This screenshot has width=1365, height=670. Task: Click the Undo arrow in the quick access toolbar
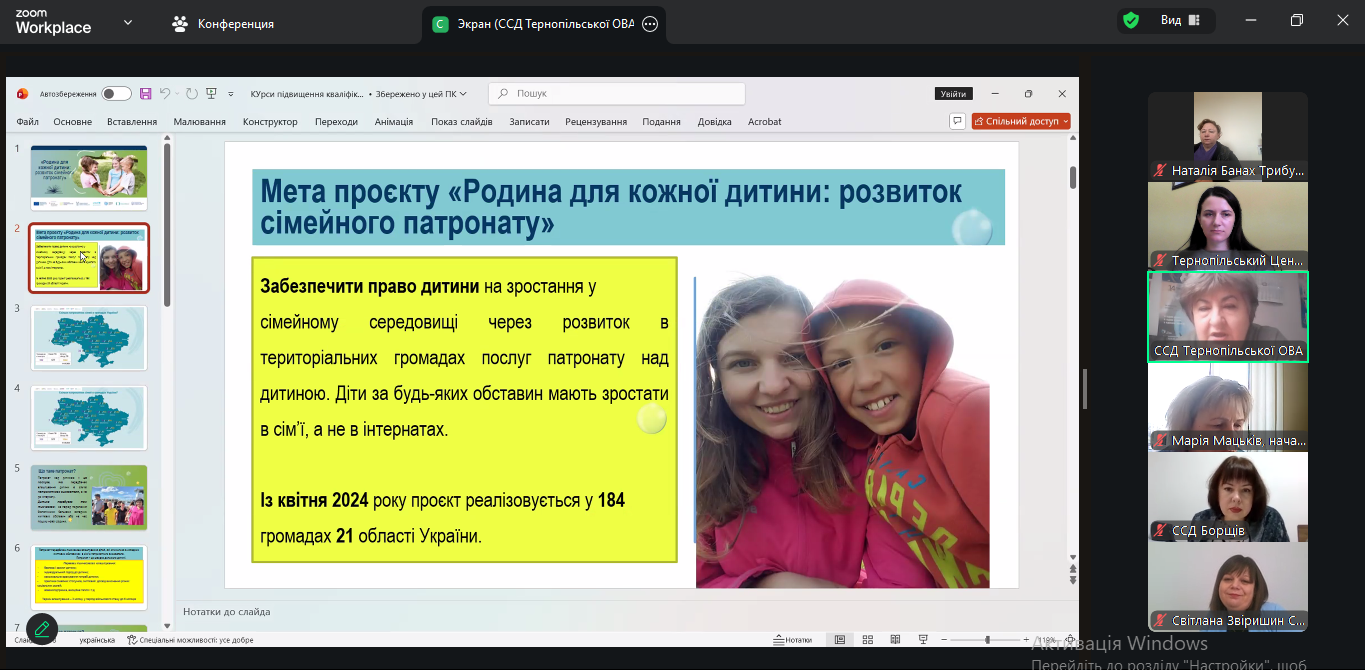click(x=165, y=94)
